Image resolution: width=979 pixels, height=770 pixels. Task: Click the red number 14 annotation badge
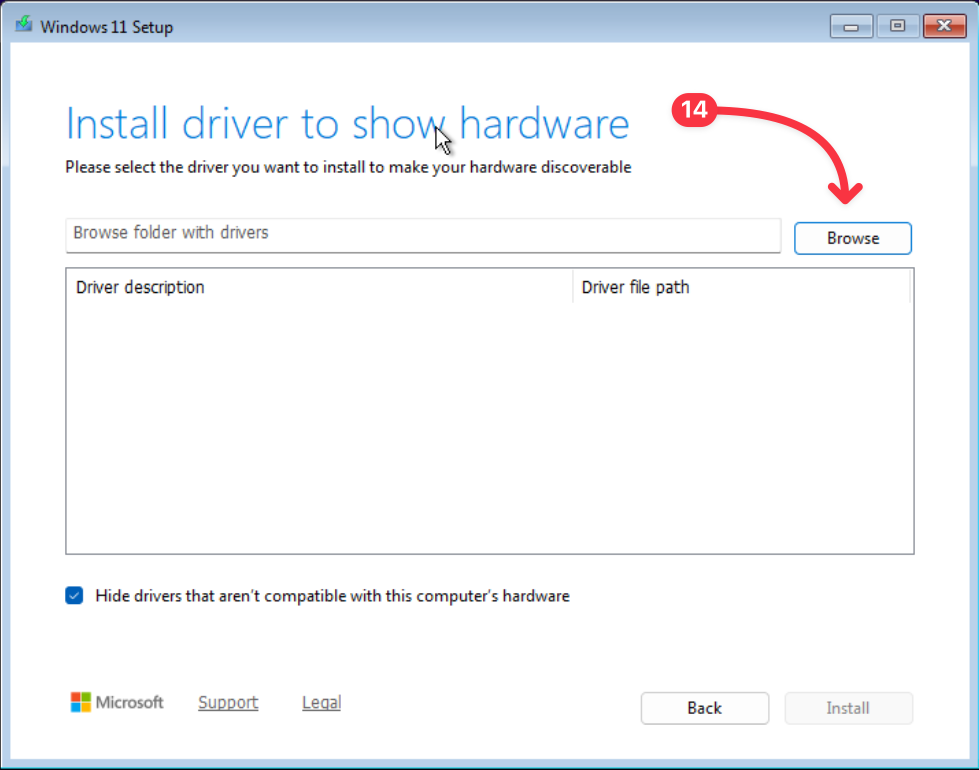tap(696, 110)
